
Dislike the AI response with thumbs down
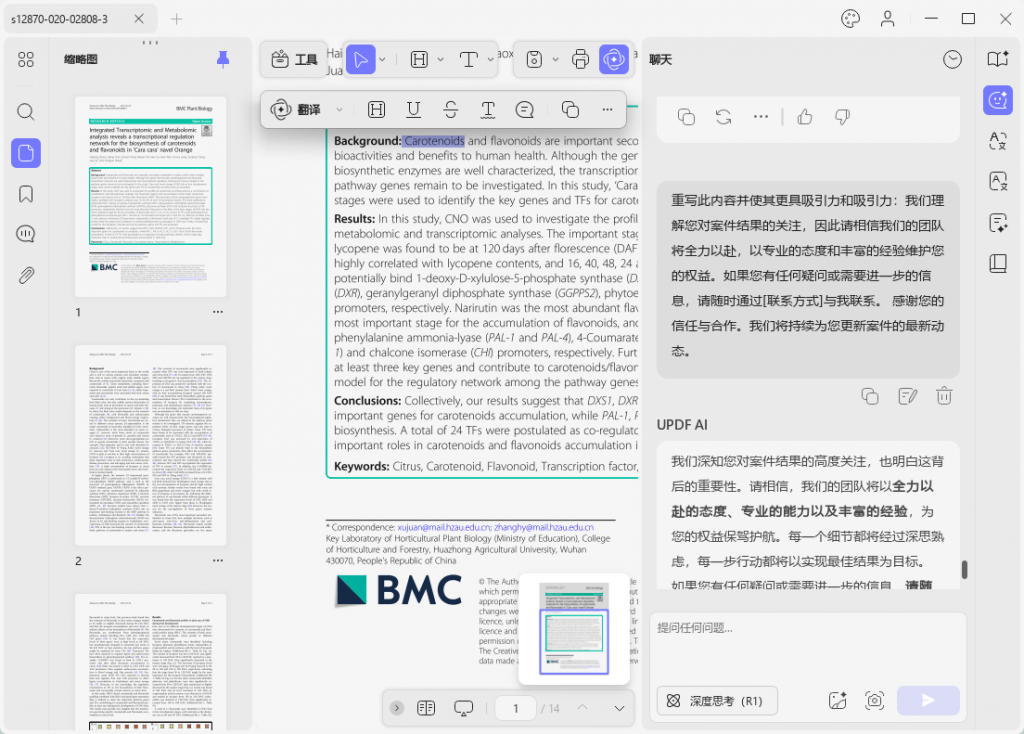point(842,117)
